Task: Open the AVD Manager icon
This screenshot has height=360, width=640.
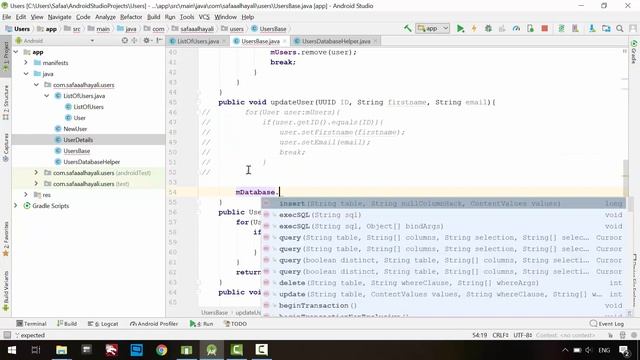Action: pos(575,29)
